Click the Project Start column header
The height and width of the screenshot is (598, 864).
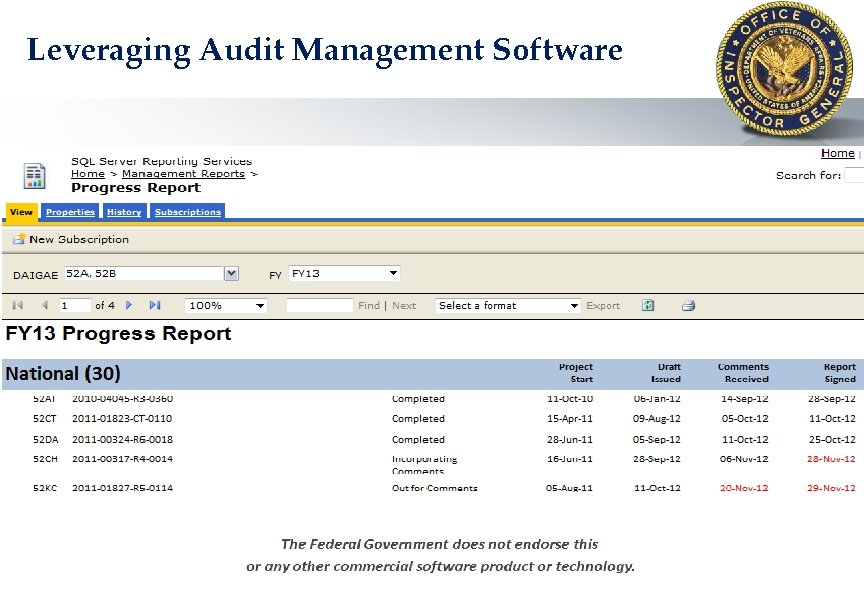point(576,373)
